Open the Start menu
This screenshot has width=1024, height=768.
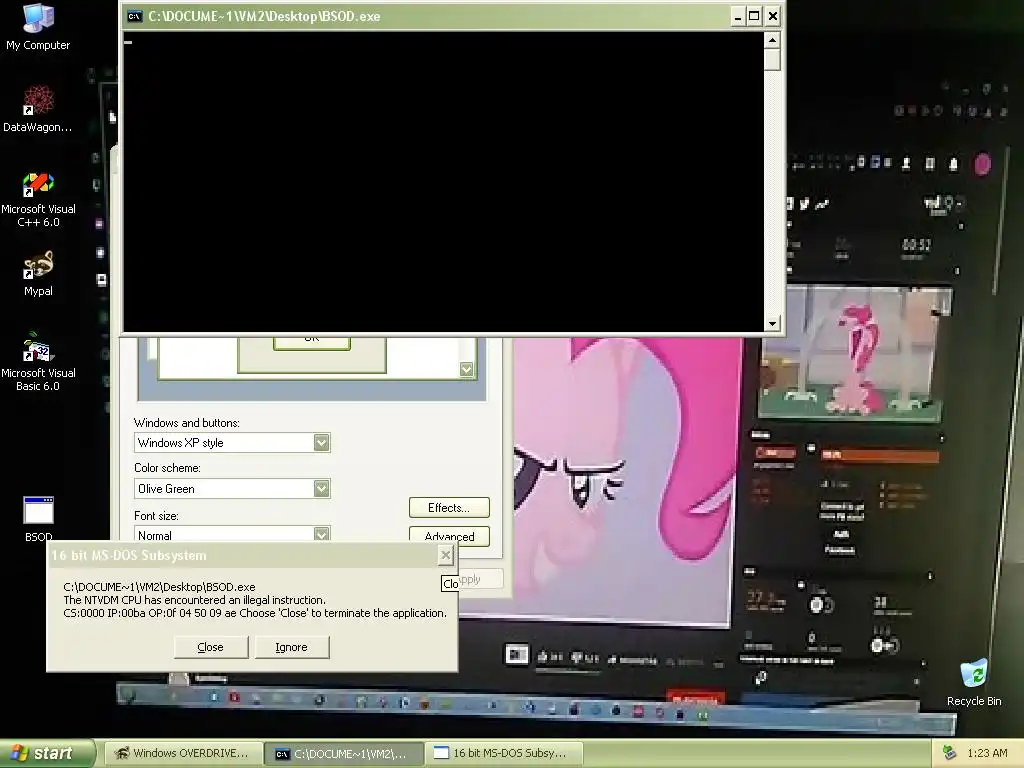pyautogui.click(x=47, y=753)
